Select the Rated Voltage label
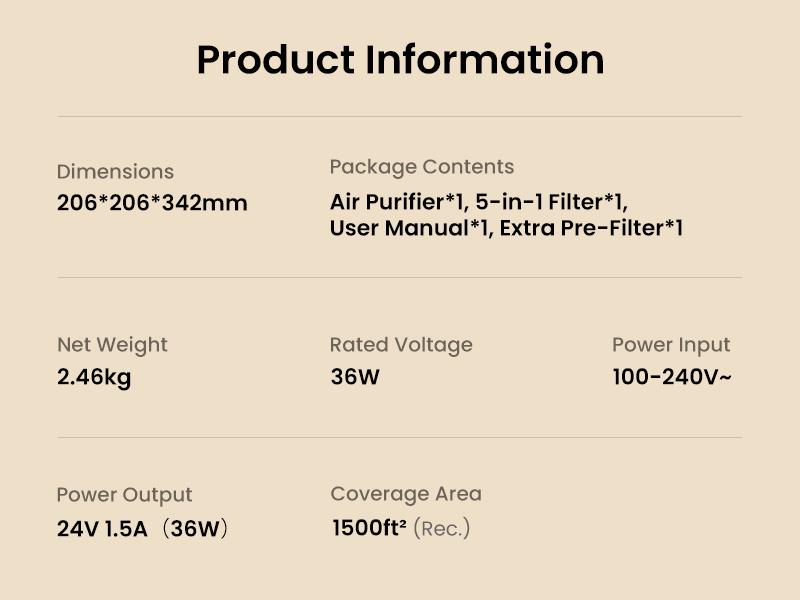This screenshot has width=800, height=600. click(x=401, y=345)
